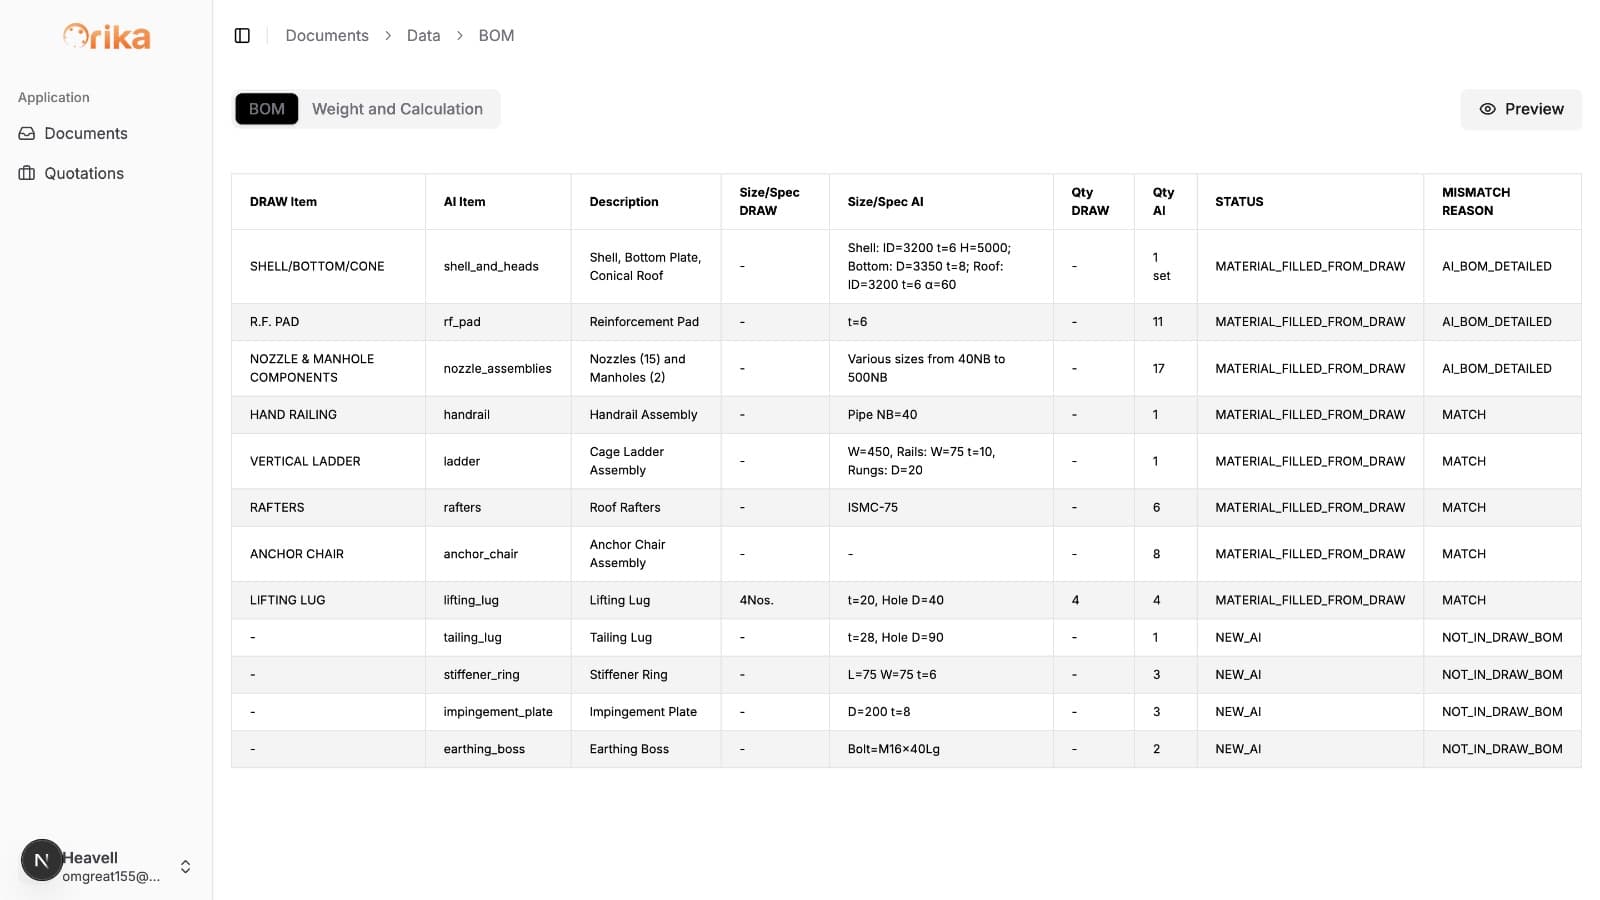
Task: Click the Documents inbox icon in sidebar
Action: [x=27, y=134]
